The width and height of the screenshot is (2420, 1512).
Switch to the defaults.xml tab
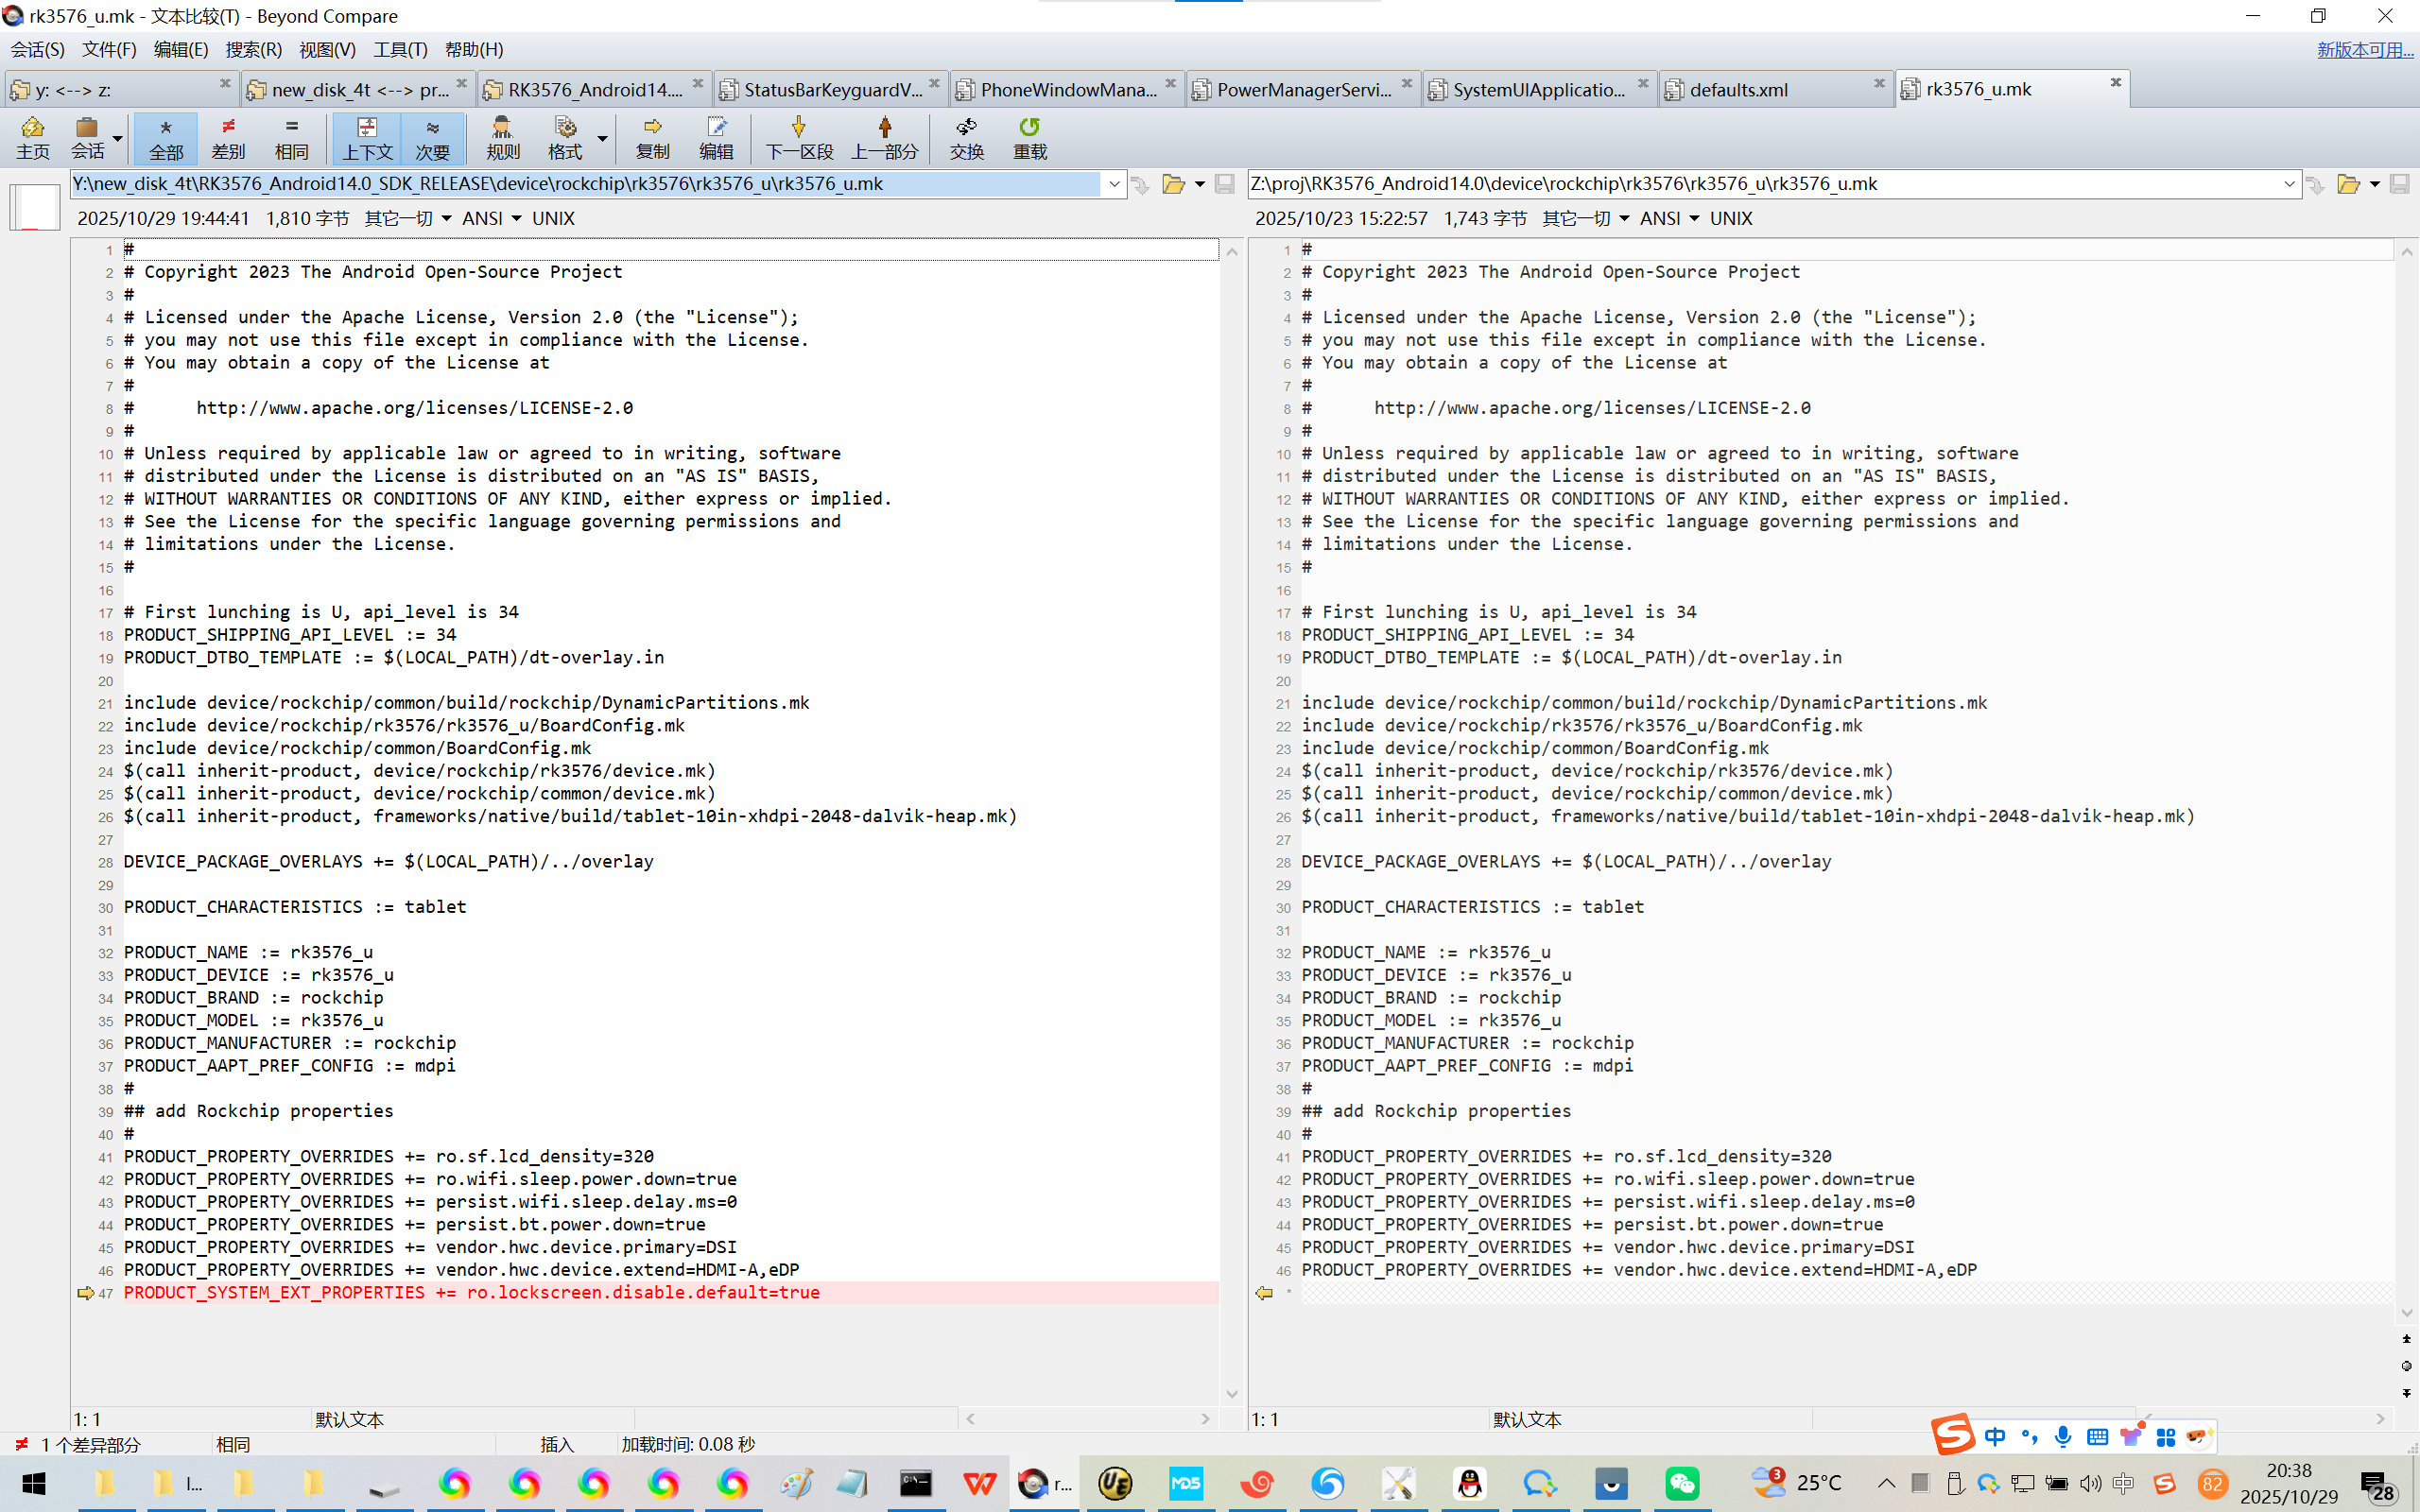(1738, 89)
